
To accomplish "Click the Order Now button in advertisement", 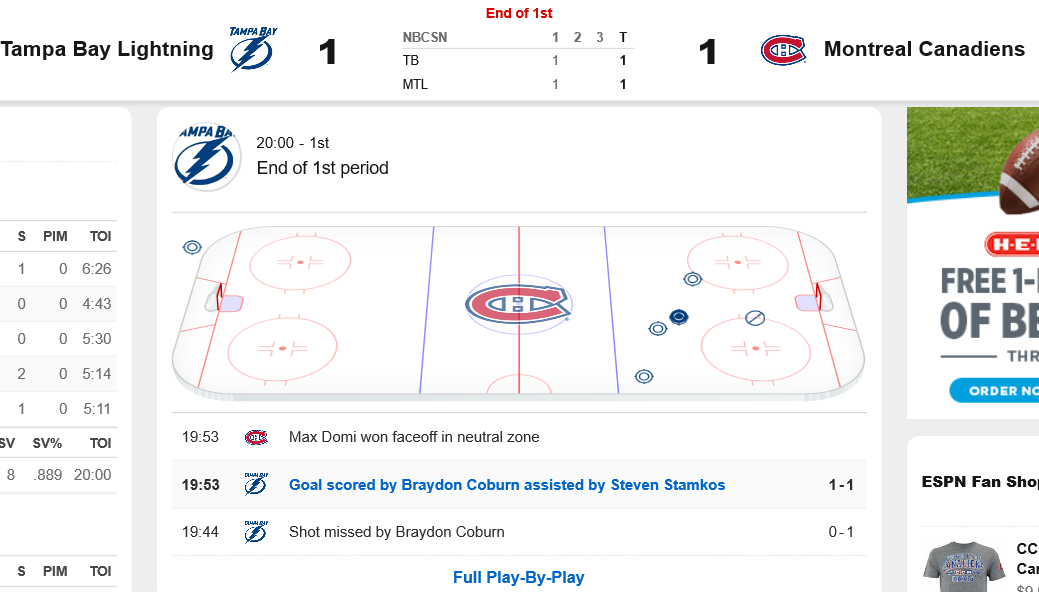I will point(994,390).
